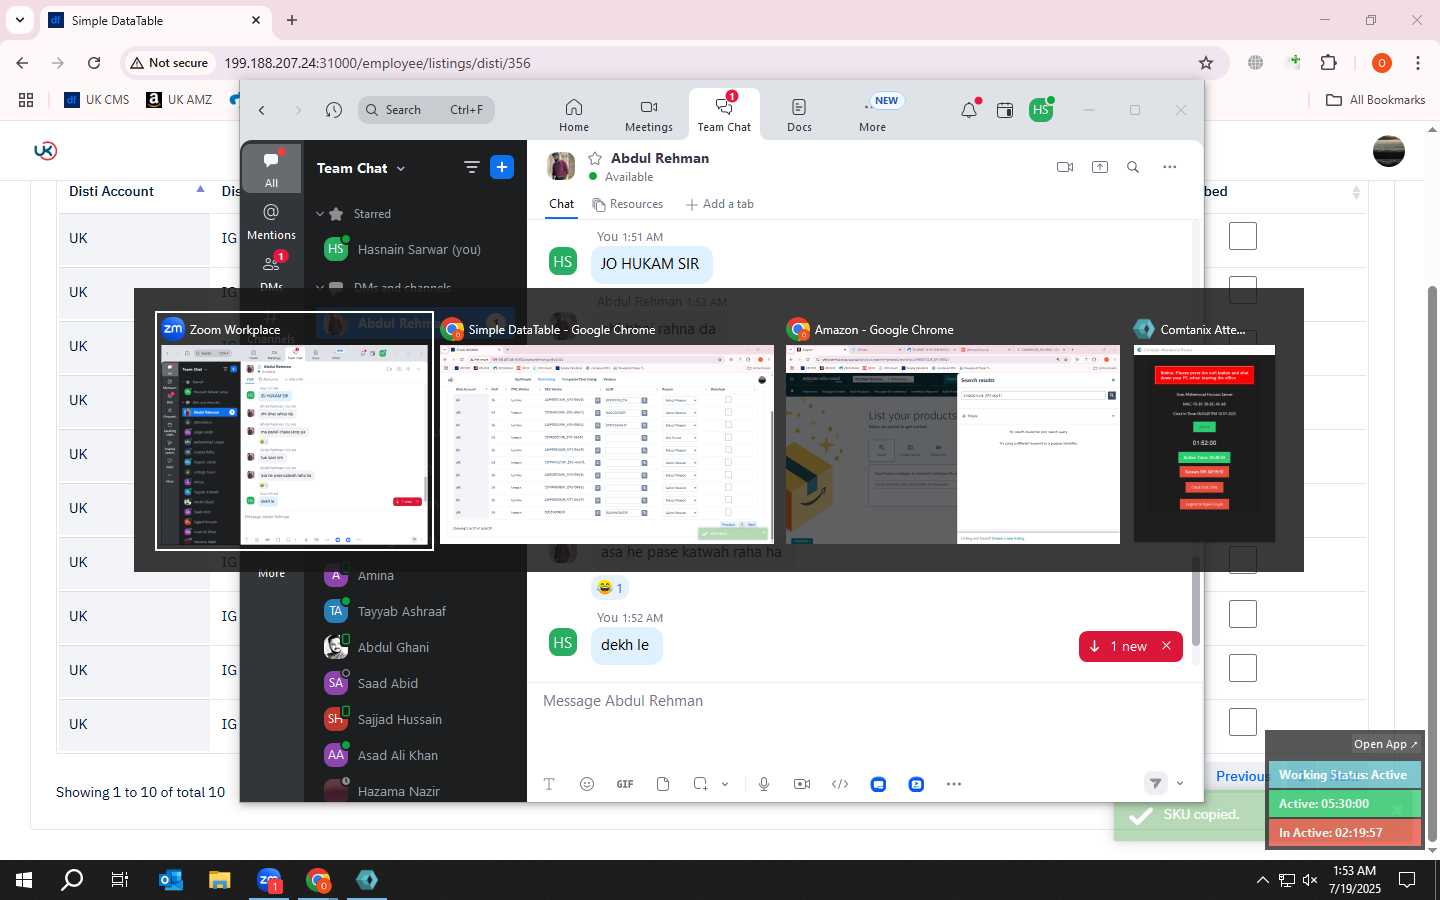This screenshot has width=1440, height=900.
Task: Open the GIF picker in chat toolbar
Action: (625, 784)
